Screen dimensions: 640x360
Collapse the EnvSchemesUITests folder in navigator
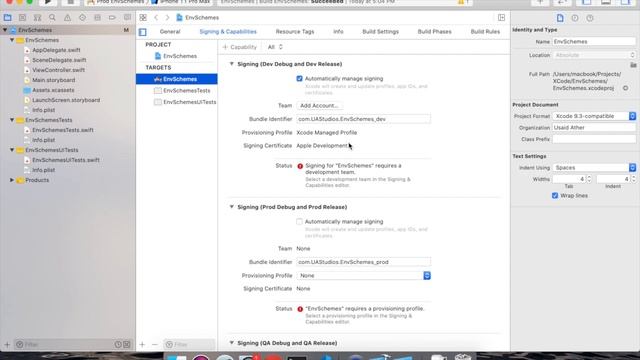pos(12,150)
